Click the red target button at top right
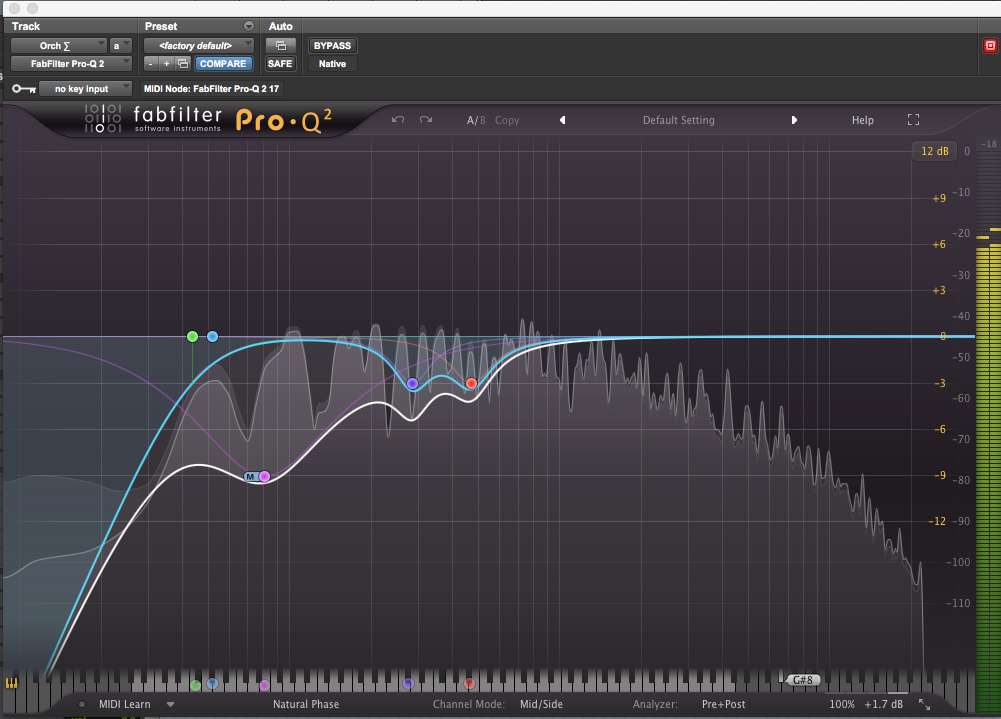Screen dimensions: 1001x719 click(x=990, y=45)
